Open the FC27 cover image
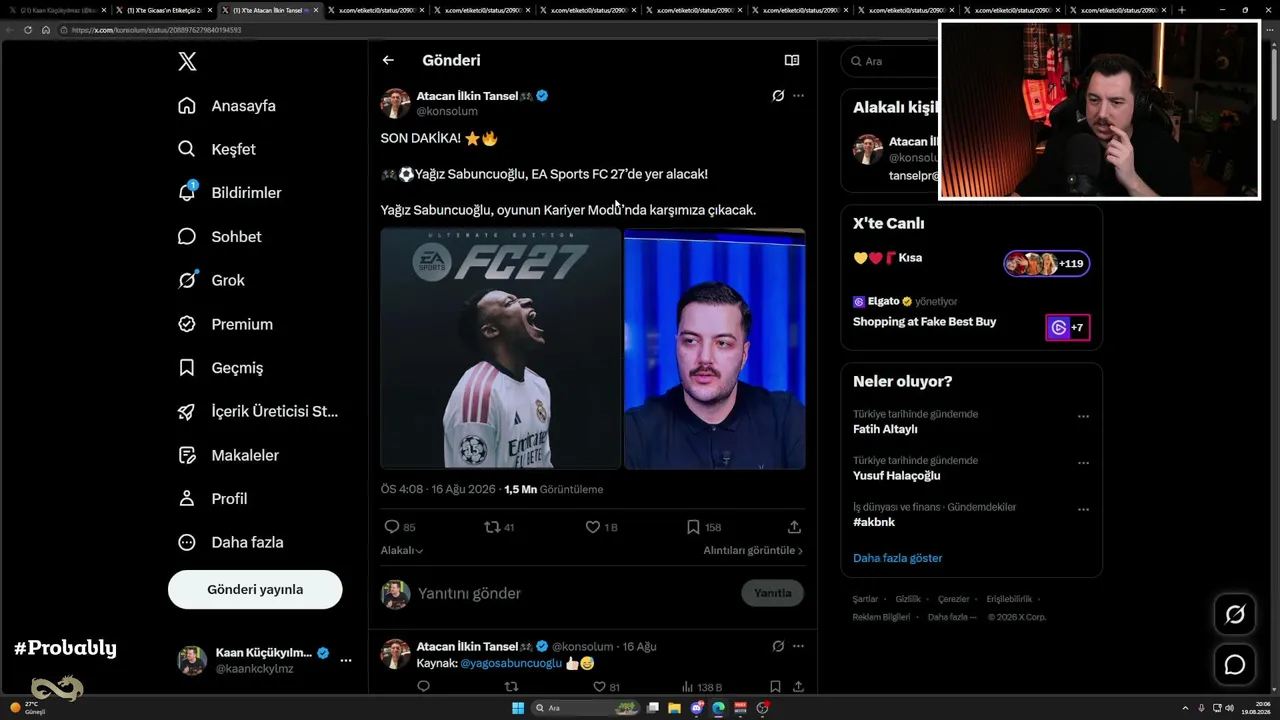1280x720 pixels. (x=501, y=348)
